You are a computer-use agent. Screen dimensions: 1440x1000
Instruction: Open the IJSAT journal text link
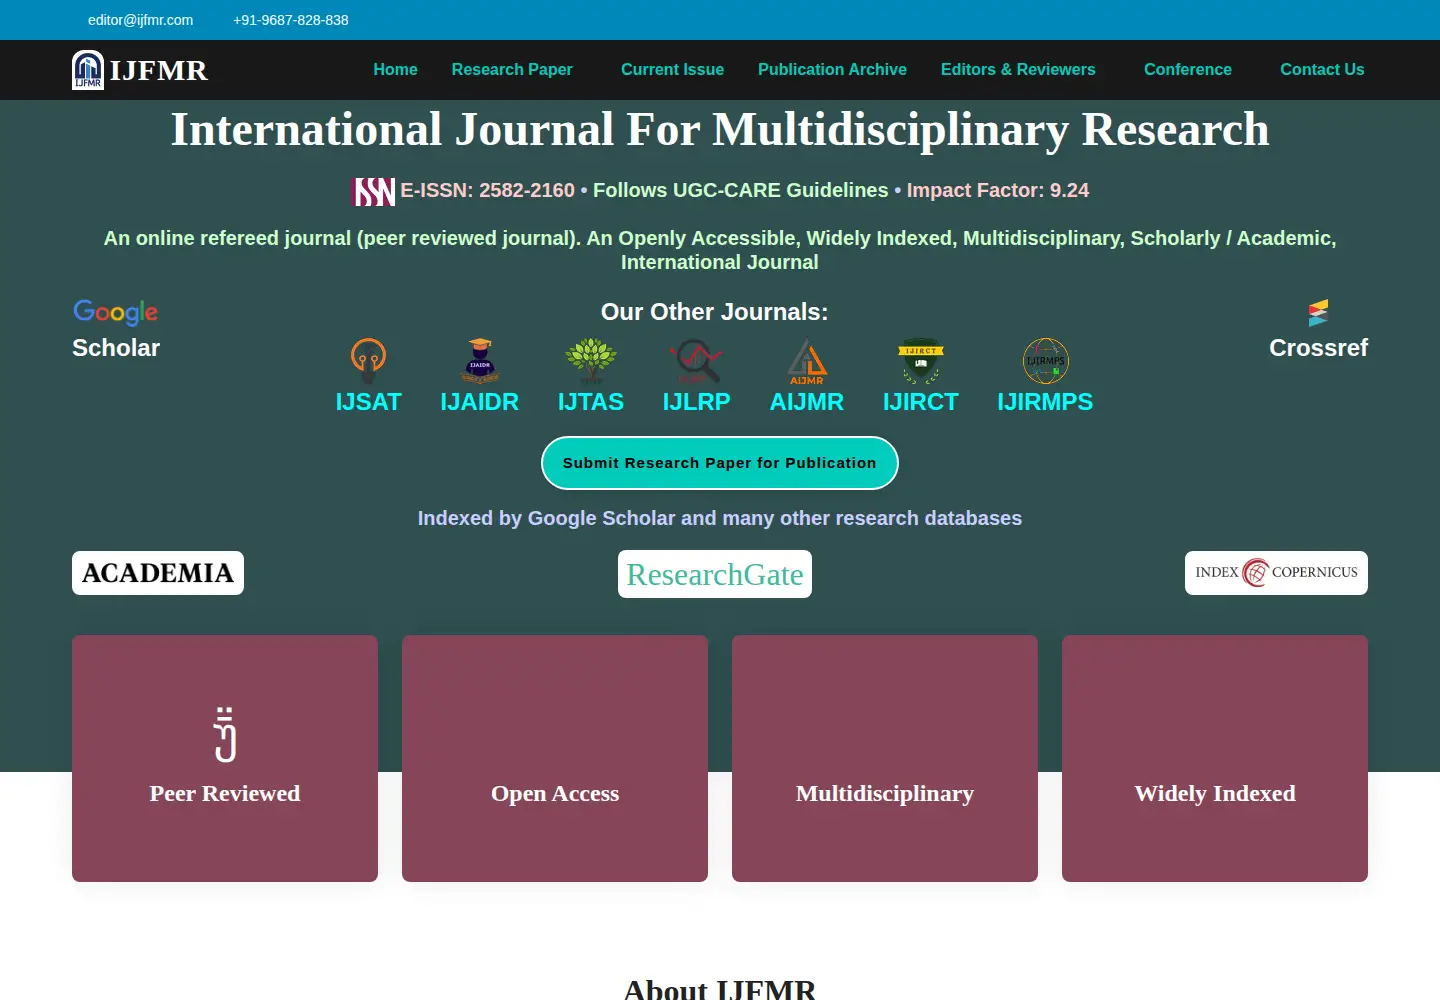point(368,402)
